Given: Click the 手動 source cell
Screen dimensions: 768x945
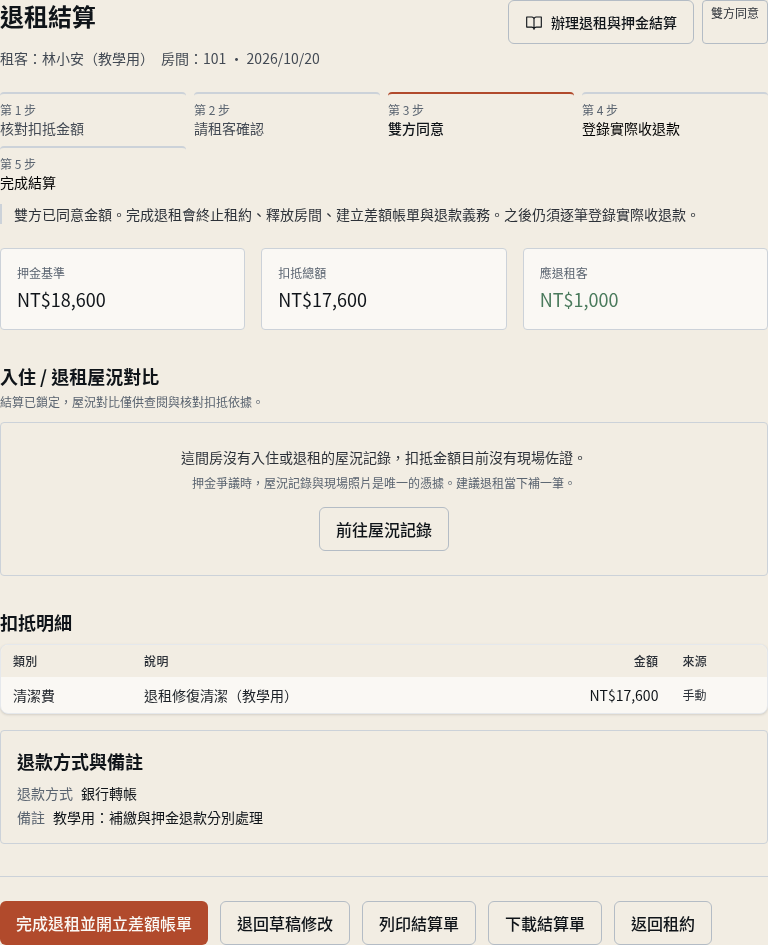Looking at the screenshot, I should tap(694, 695).
